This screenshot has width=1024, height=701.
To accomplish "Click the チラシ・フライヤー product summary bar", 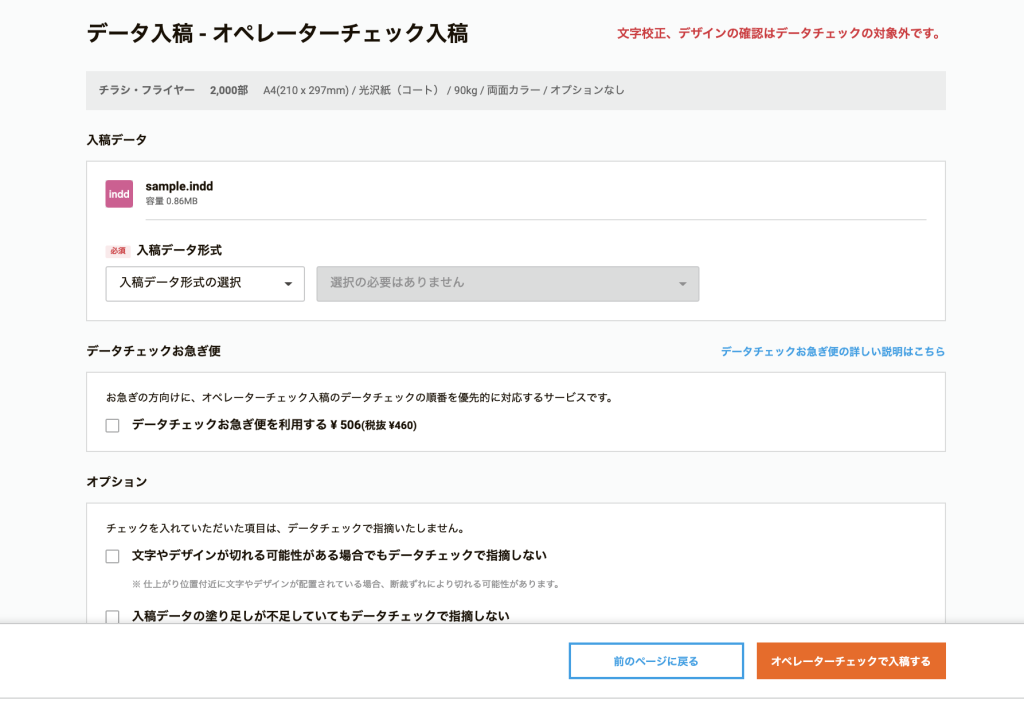I will (x=515, y=90).
